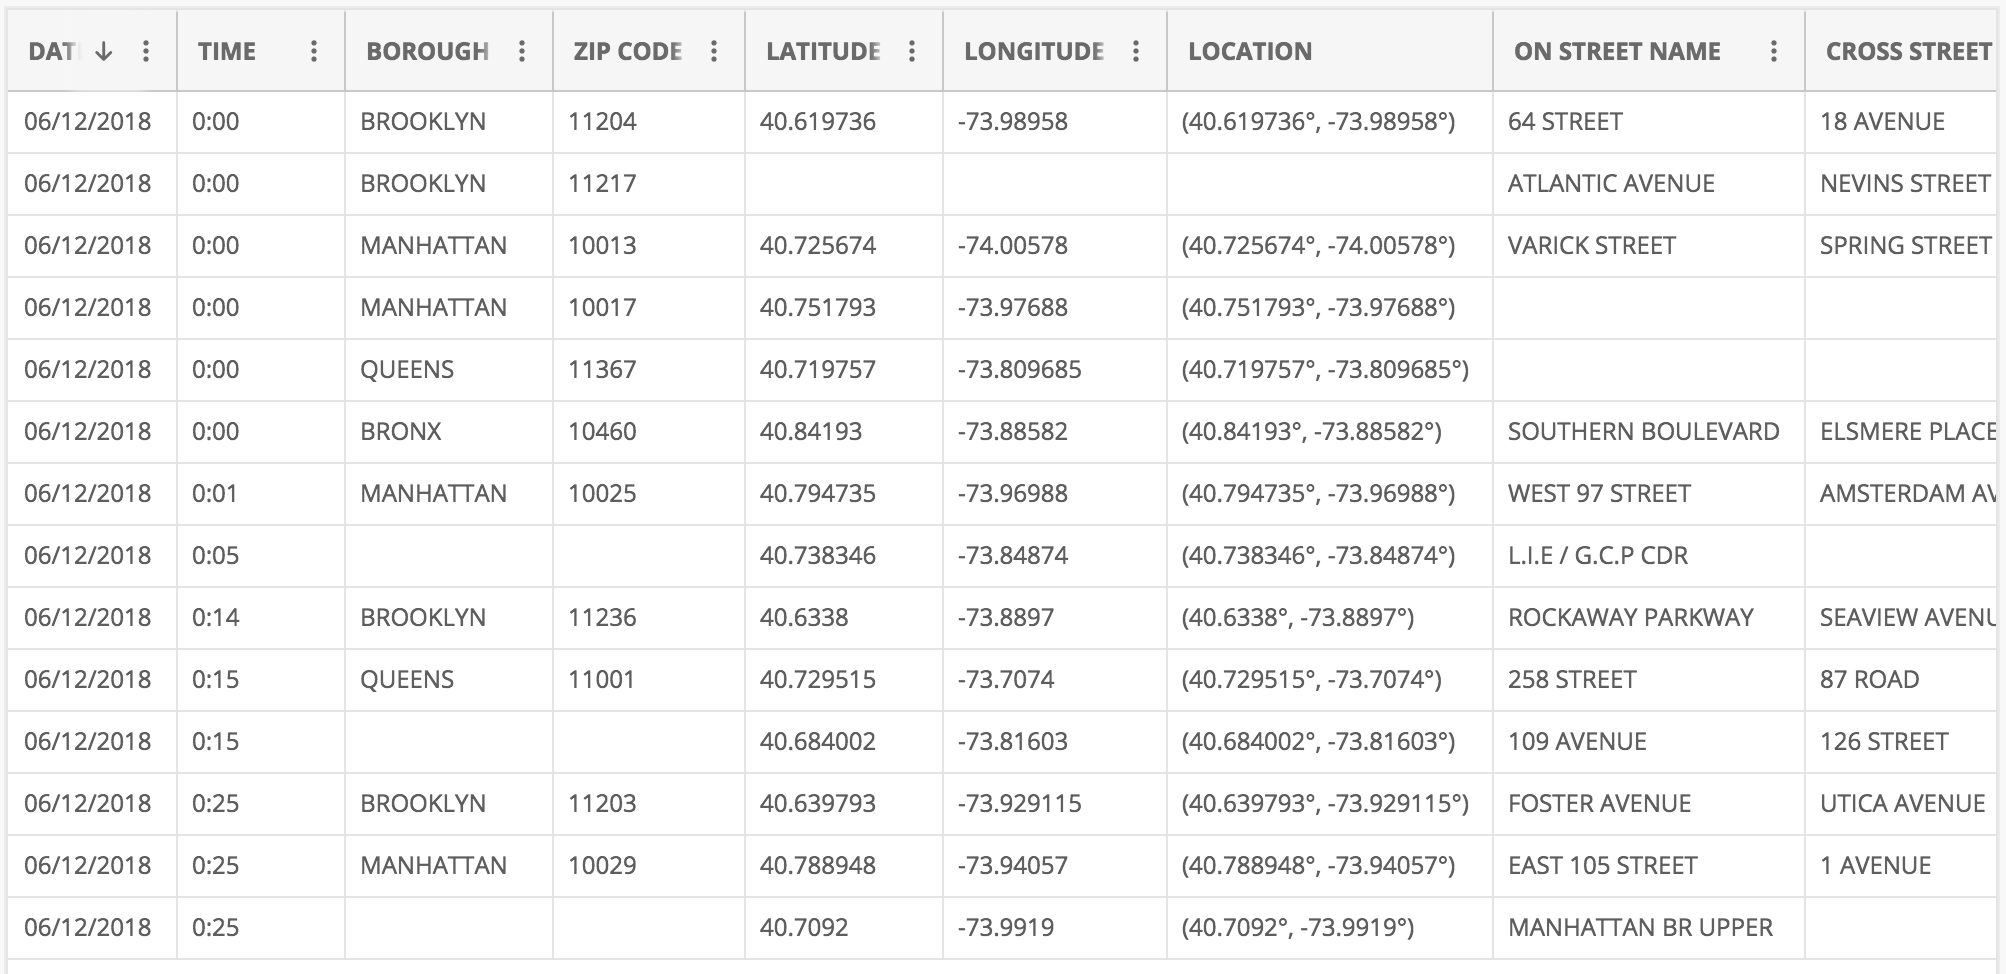
Task: Click the L.I.E / G.C.P CDR cell
Action: pos(1597,556)
